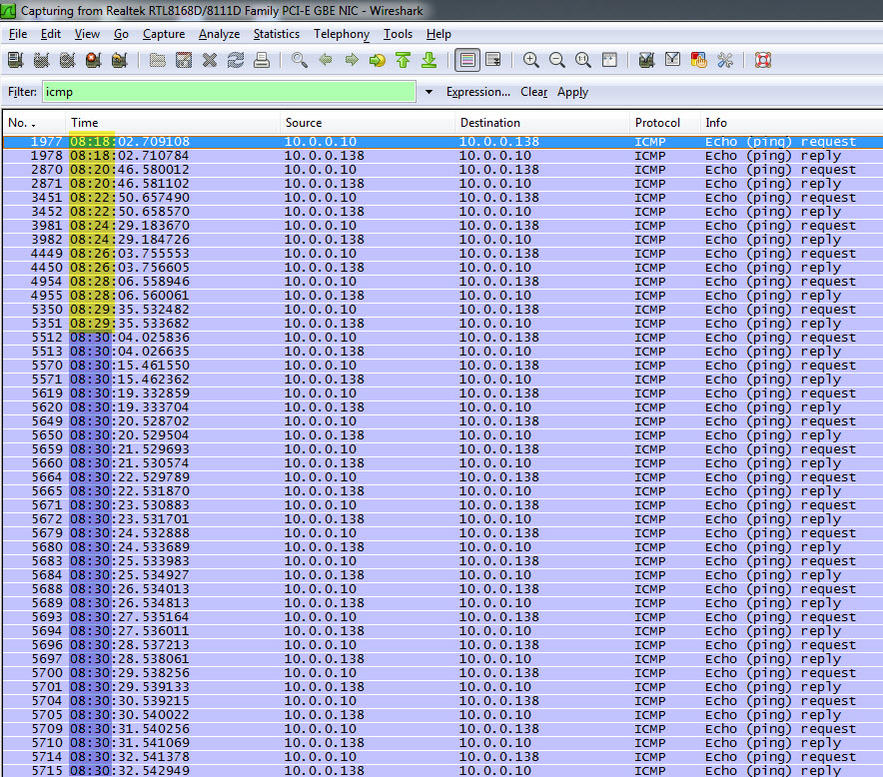Select packet number 5700
This screenshot has width=883, height=777.
point(443,673)
